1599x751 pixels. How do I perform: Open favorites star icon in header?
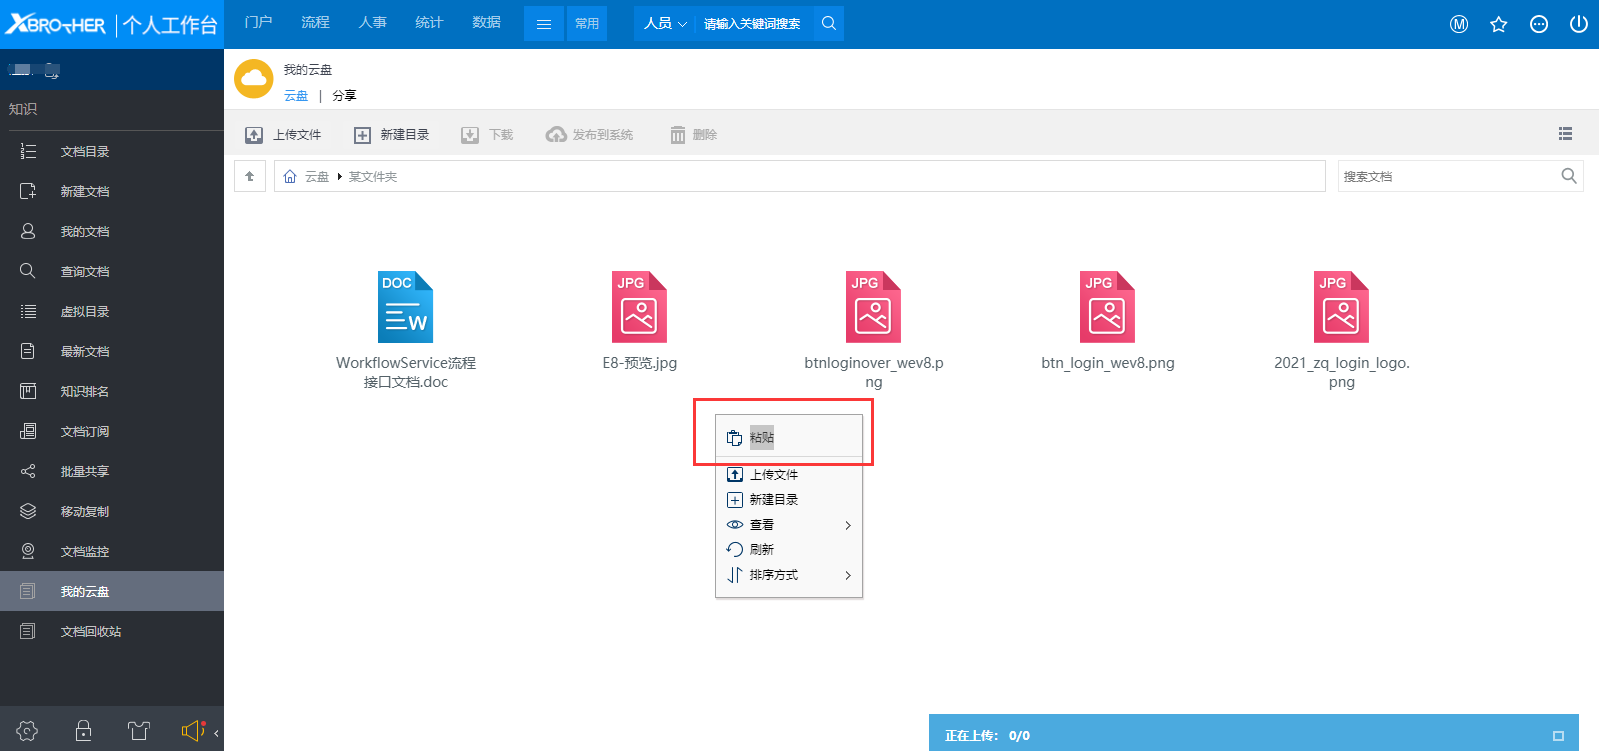[x=1498, y=24]
